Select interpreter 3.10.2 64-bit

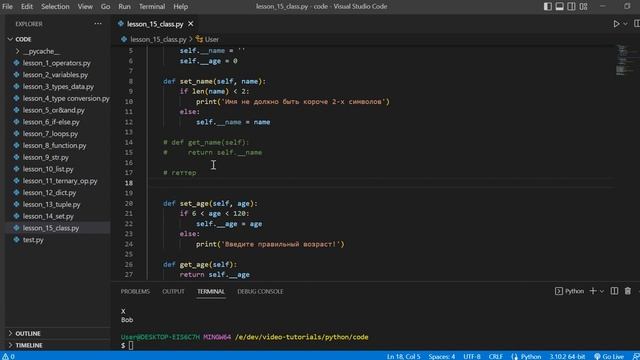click(x=567, y=356)
